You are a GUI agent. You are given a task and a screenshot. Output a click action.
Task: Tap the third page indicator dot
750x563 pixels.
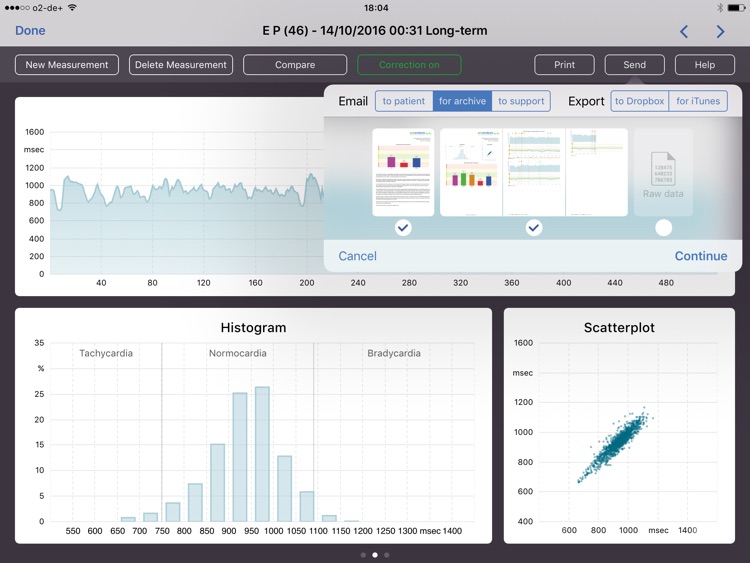386,555
